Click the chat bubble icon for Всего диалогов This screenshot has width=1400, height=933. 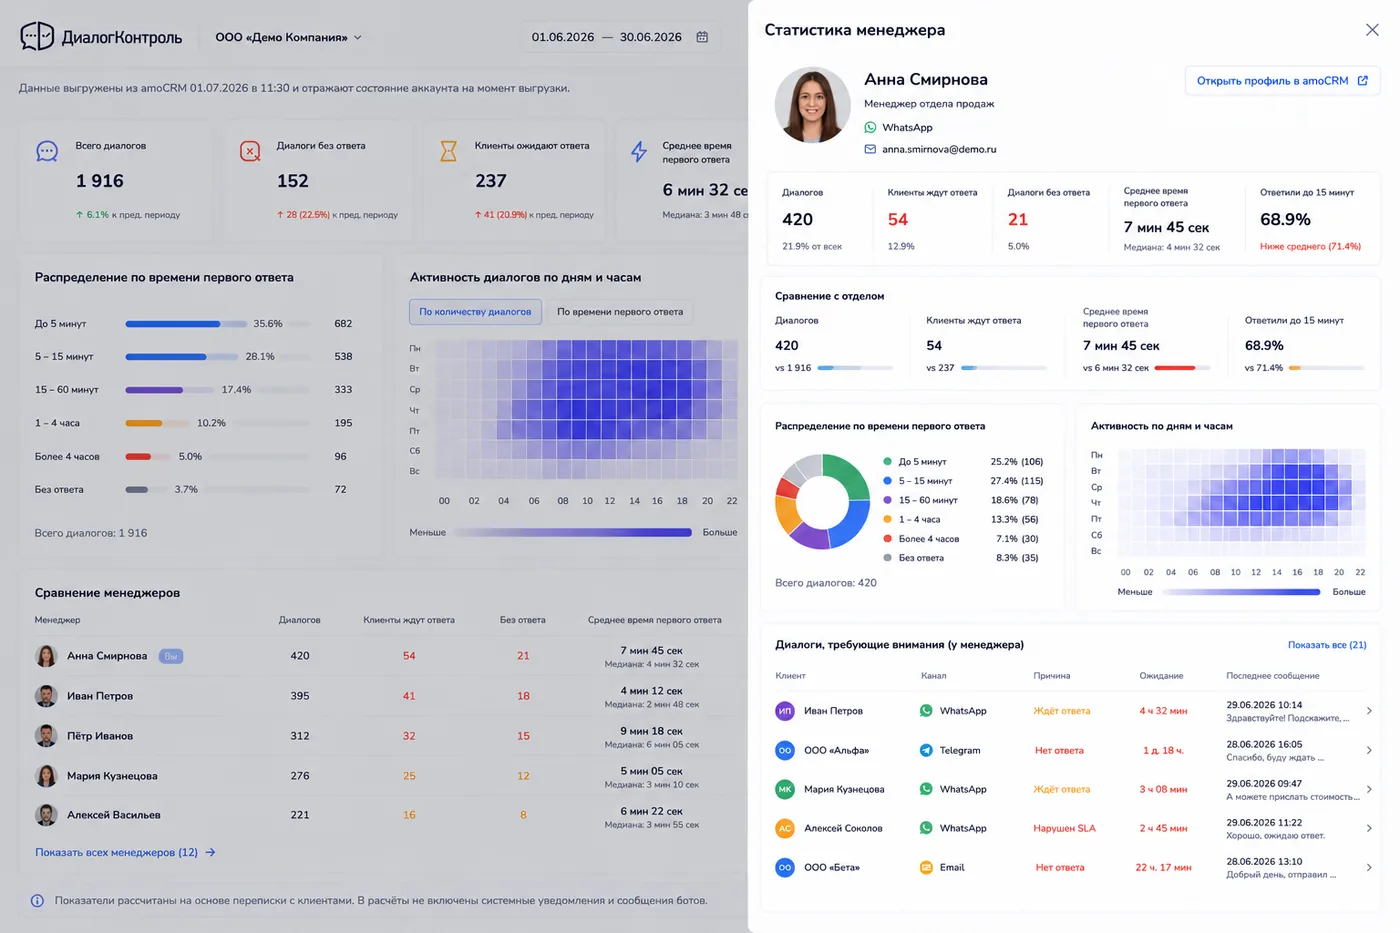(x=47, y=151)
